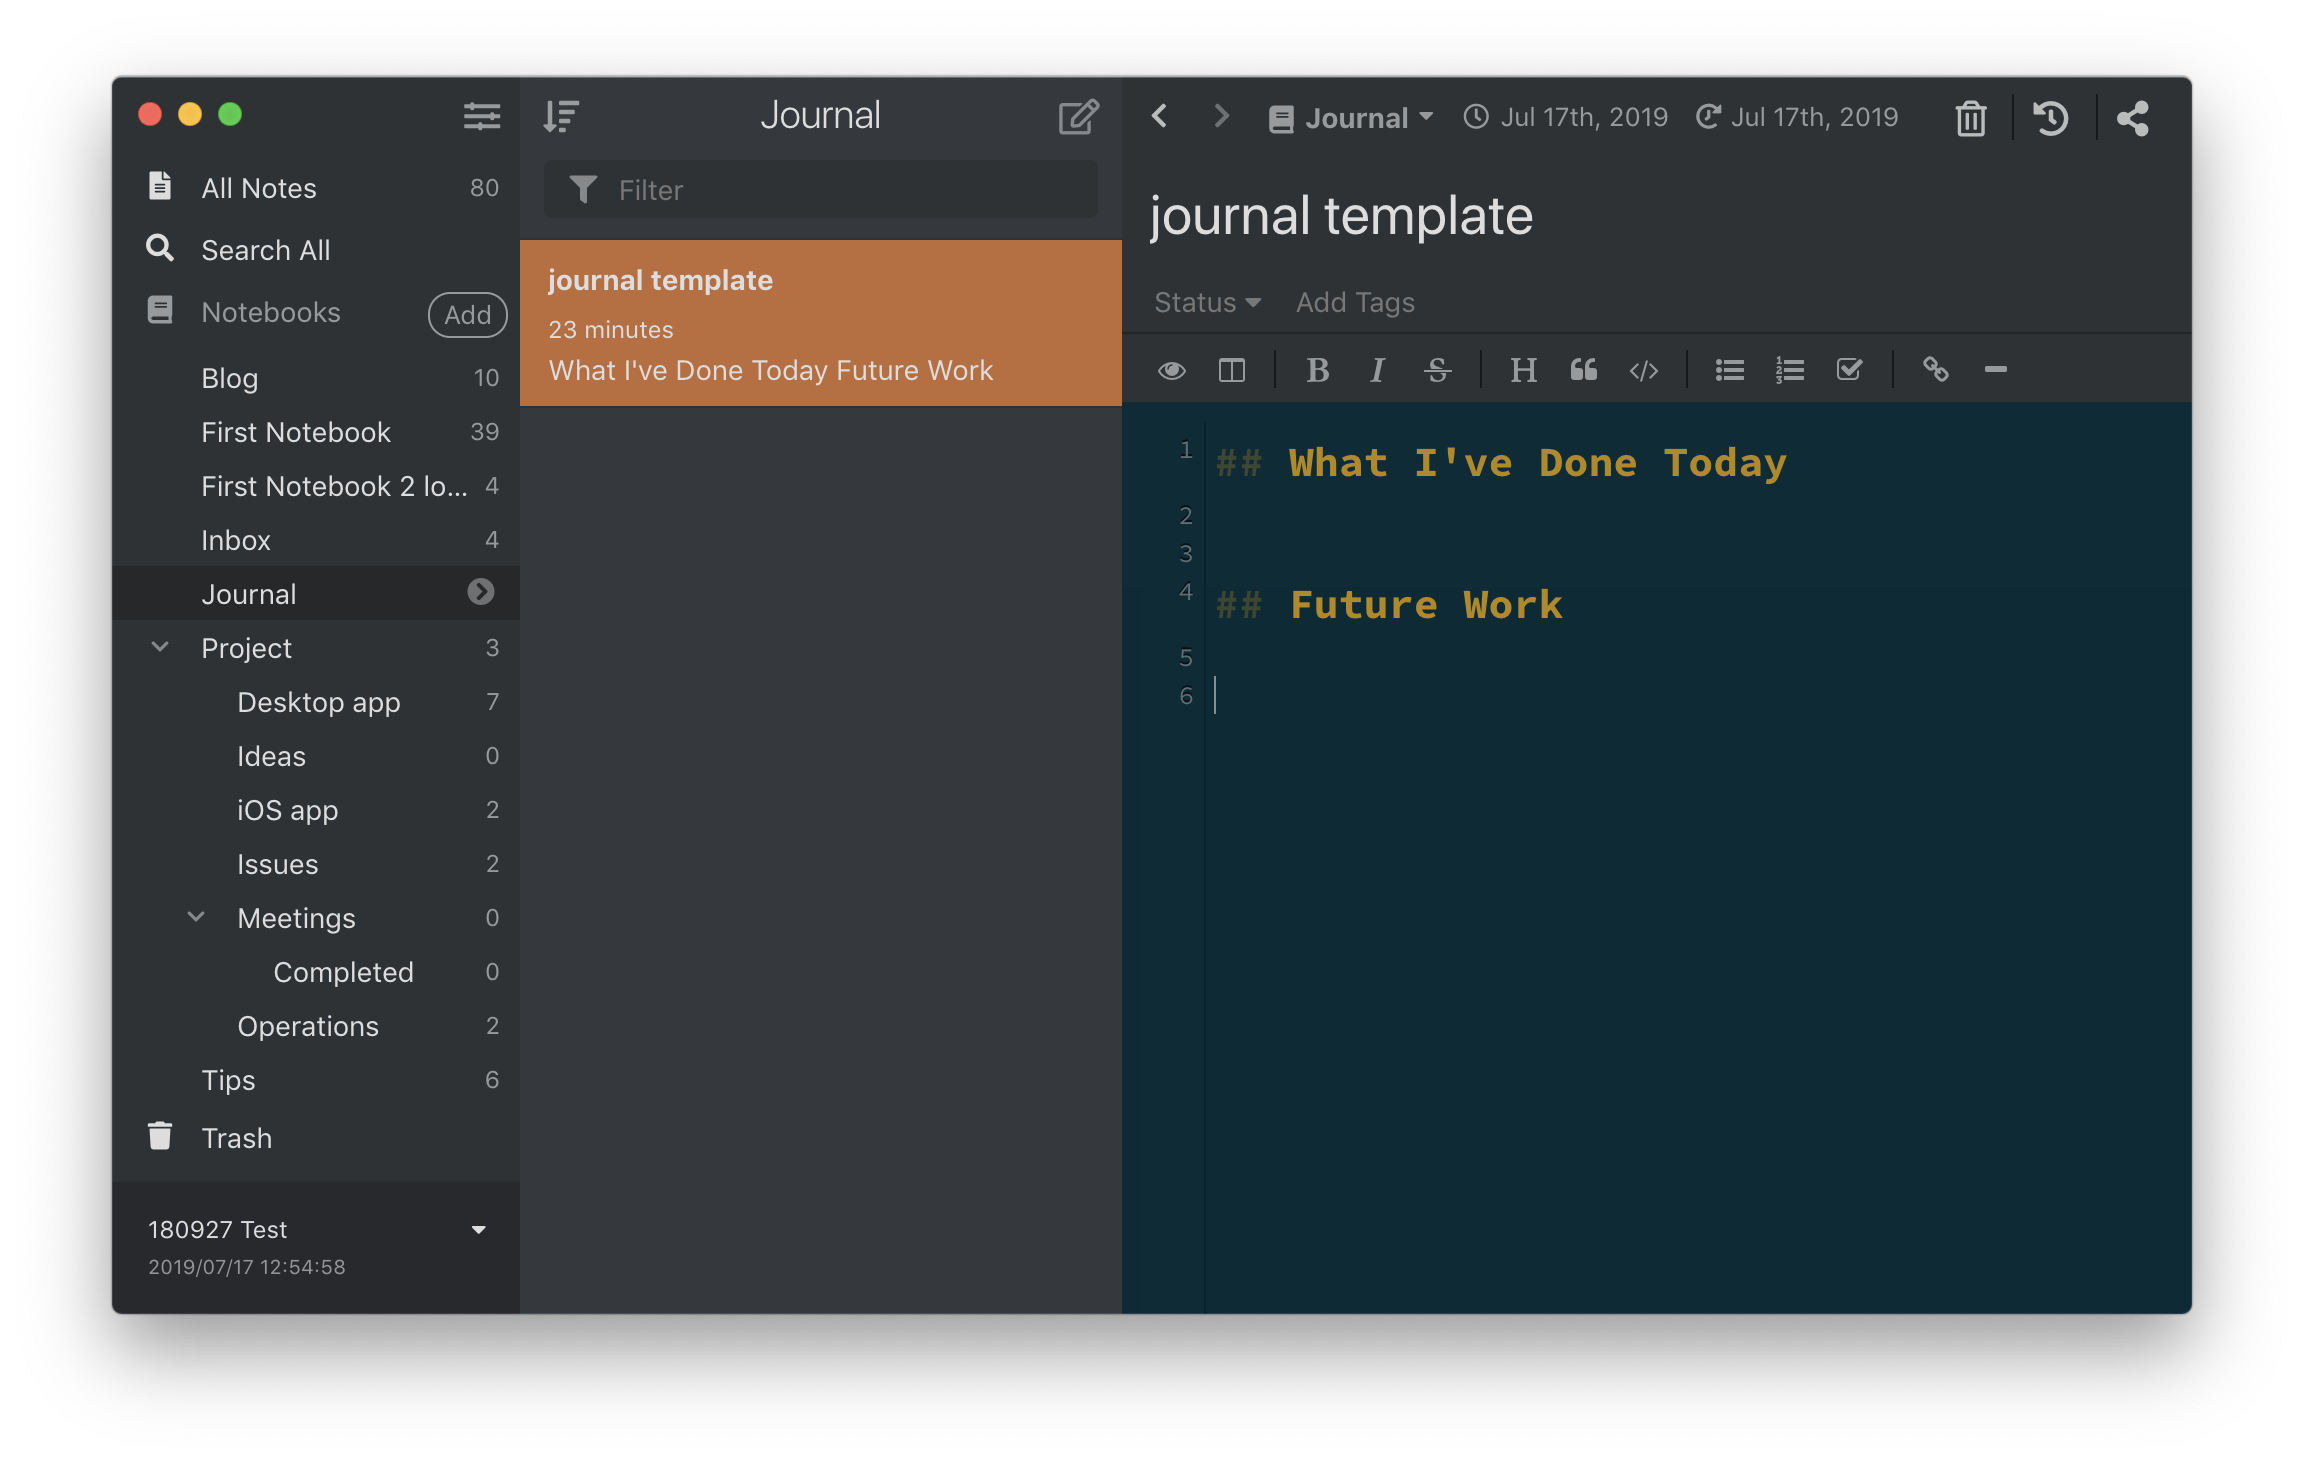Select All Notes in sidebar
This screenshot has width=2304, height=1462.
coord(259,186)
